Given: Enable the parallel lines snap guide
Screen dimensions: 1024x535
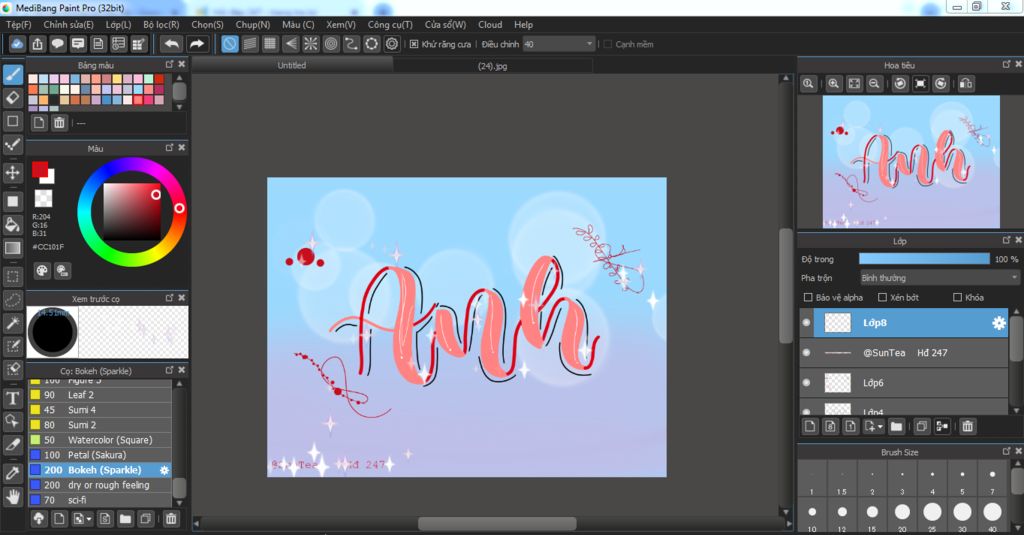Looking at the screenshot, I should tap(250, 44).
